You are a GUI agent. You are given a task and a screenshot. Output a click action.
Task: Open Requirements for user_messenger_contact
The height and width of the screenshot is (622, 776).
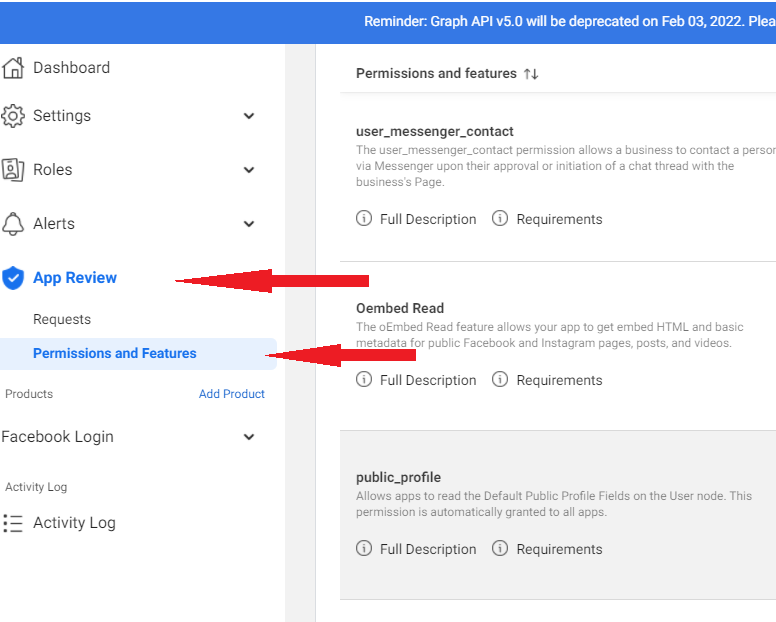tap(559, 219)
